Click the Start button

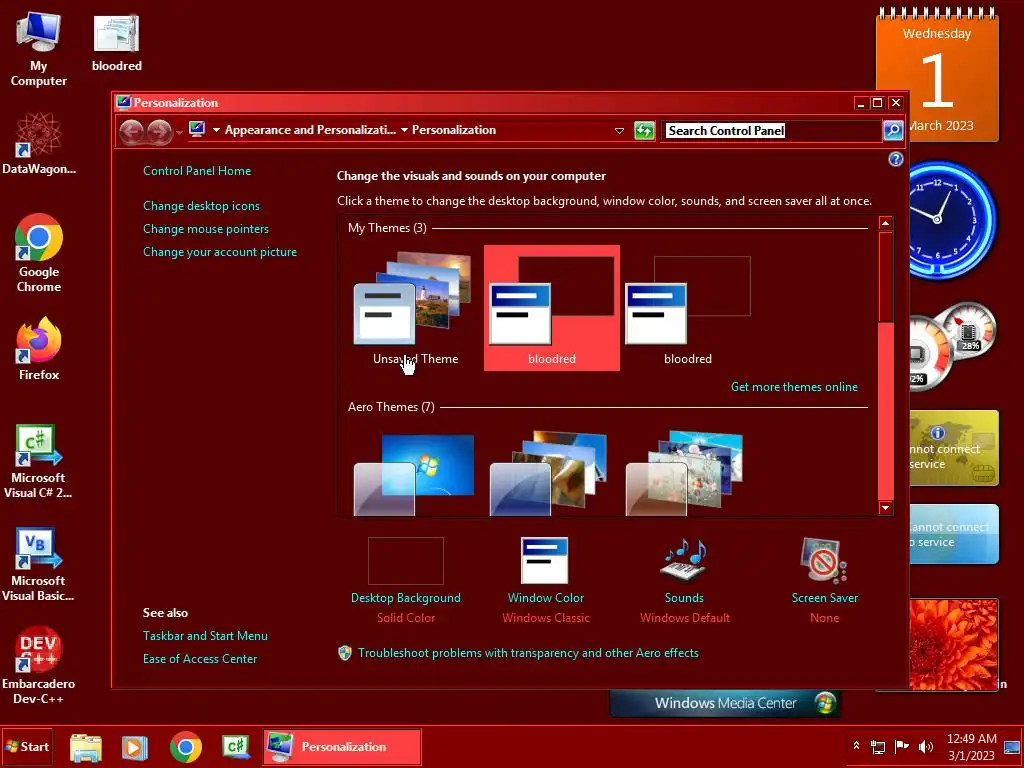[x=27, y=746]
